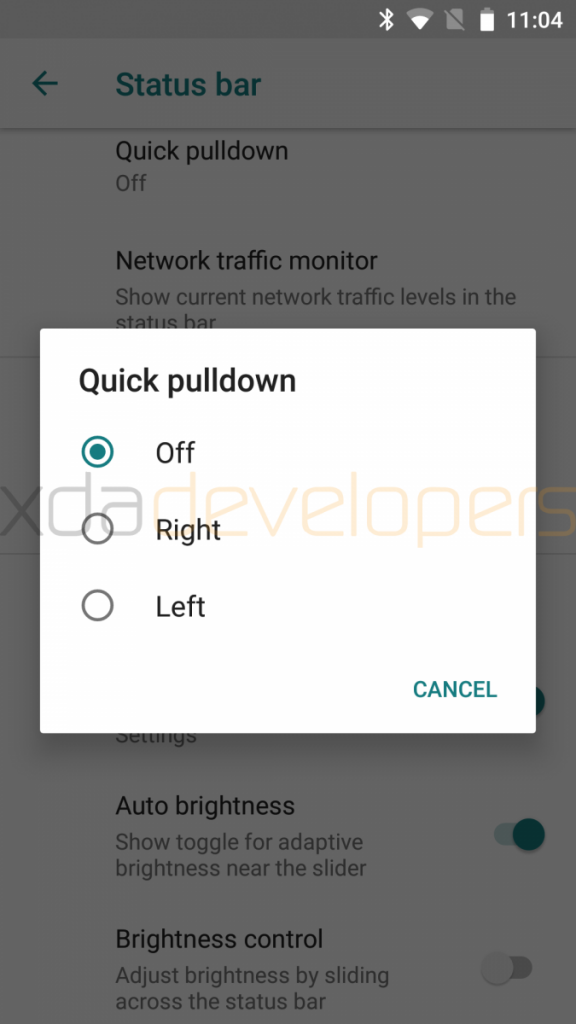Choose the Left option label
The width and height of the screenshot is (576, 1024).
point(180,607)
